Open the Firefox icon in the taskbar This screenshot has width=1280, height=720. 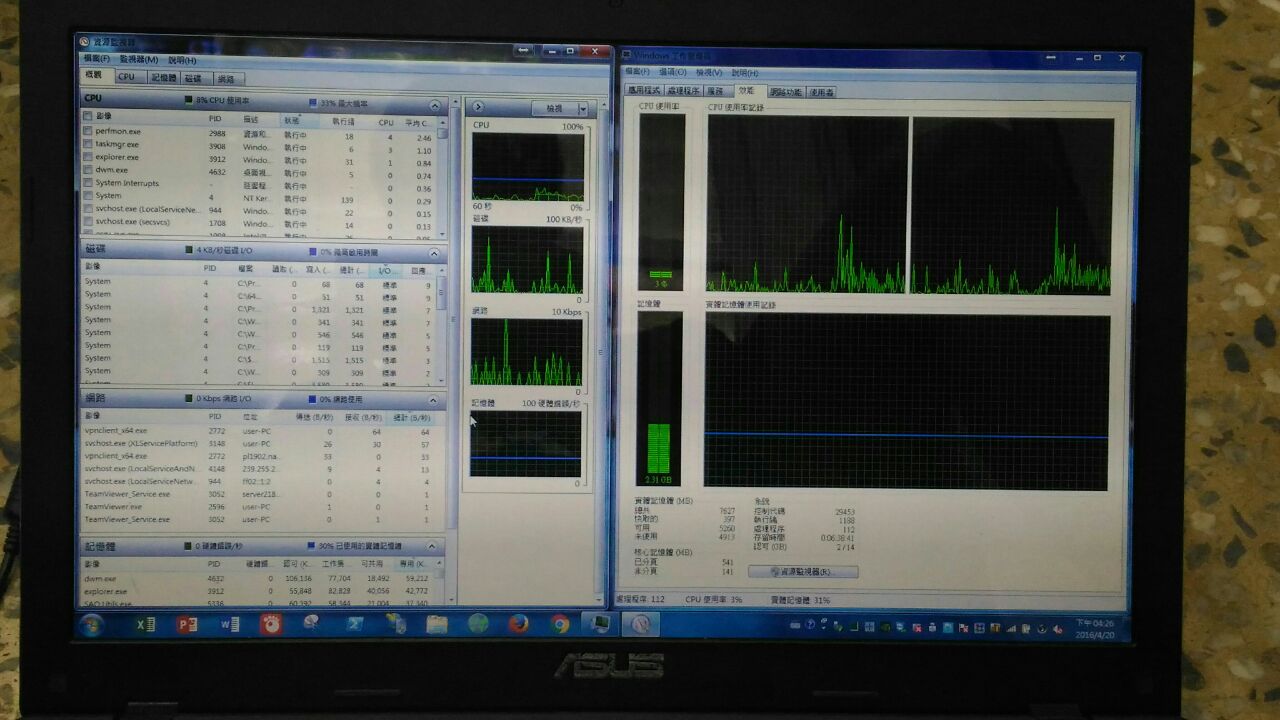point(518,624)
